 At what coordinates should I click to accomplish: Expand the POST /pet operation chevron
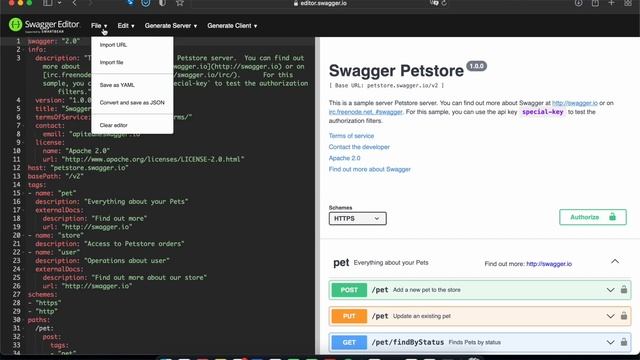pos(610,290)
